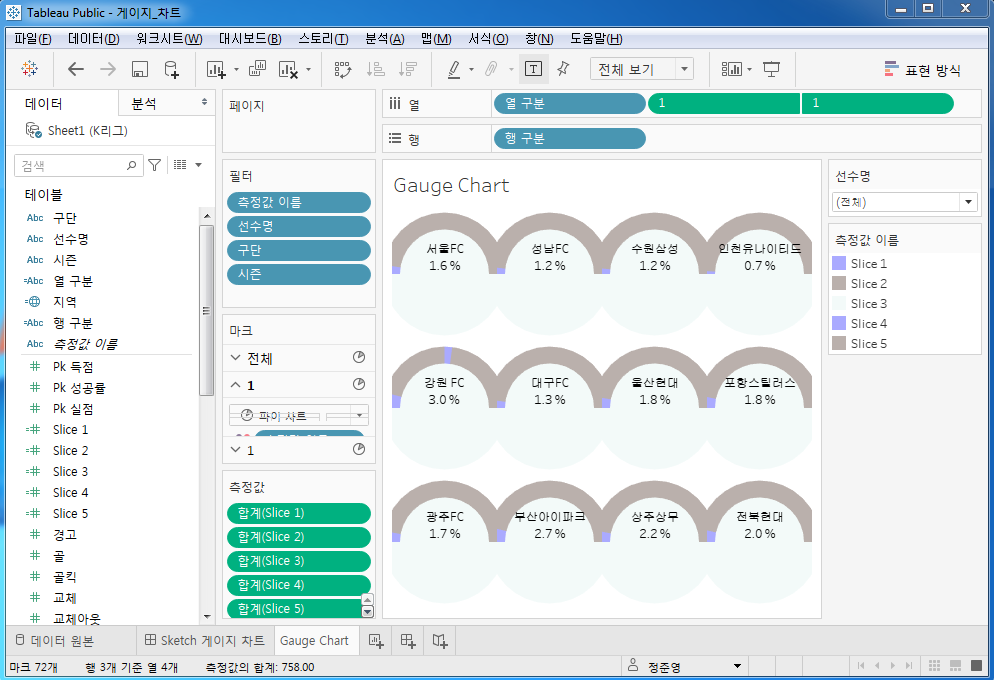The image size is (994, 680).
Task: Collapse the expanded marks card 1
Action: click(235, 385)
